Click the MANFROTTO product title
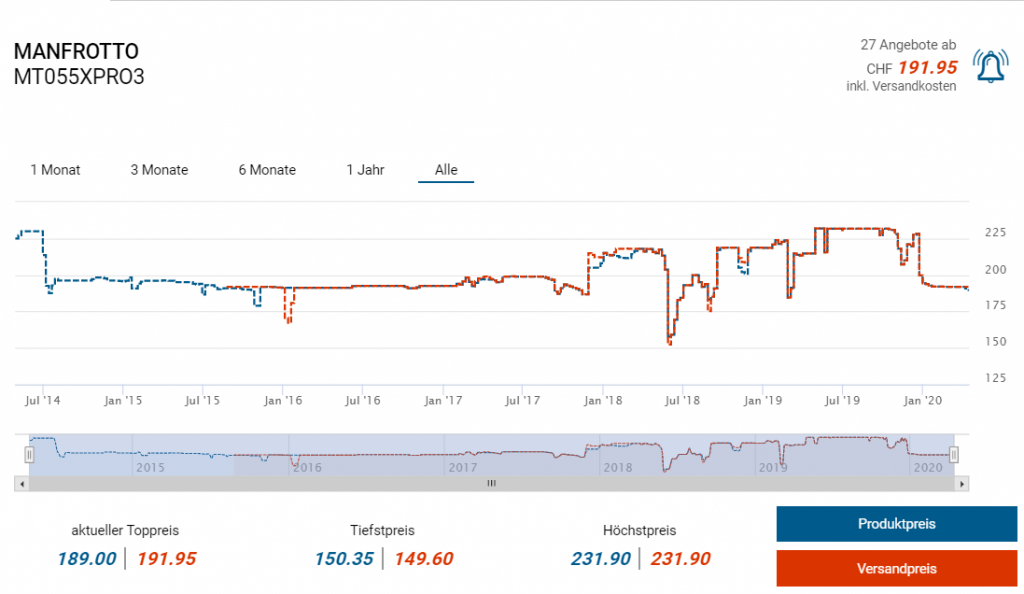This screenshot has height=594, width=1024. tap(76, 52)
